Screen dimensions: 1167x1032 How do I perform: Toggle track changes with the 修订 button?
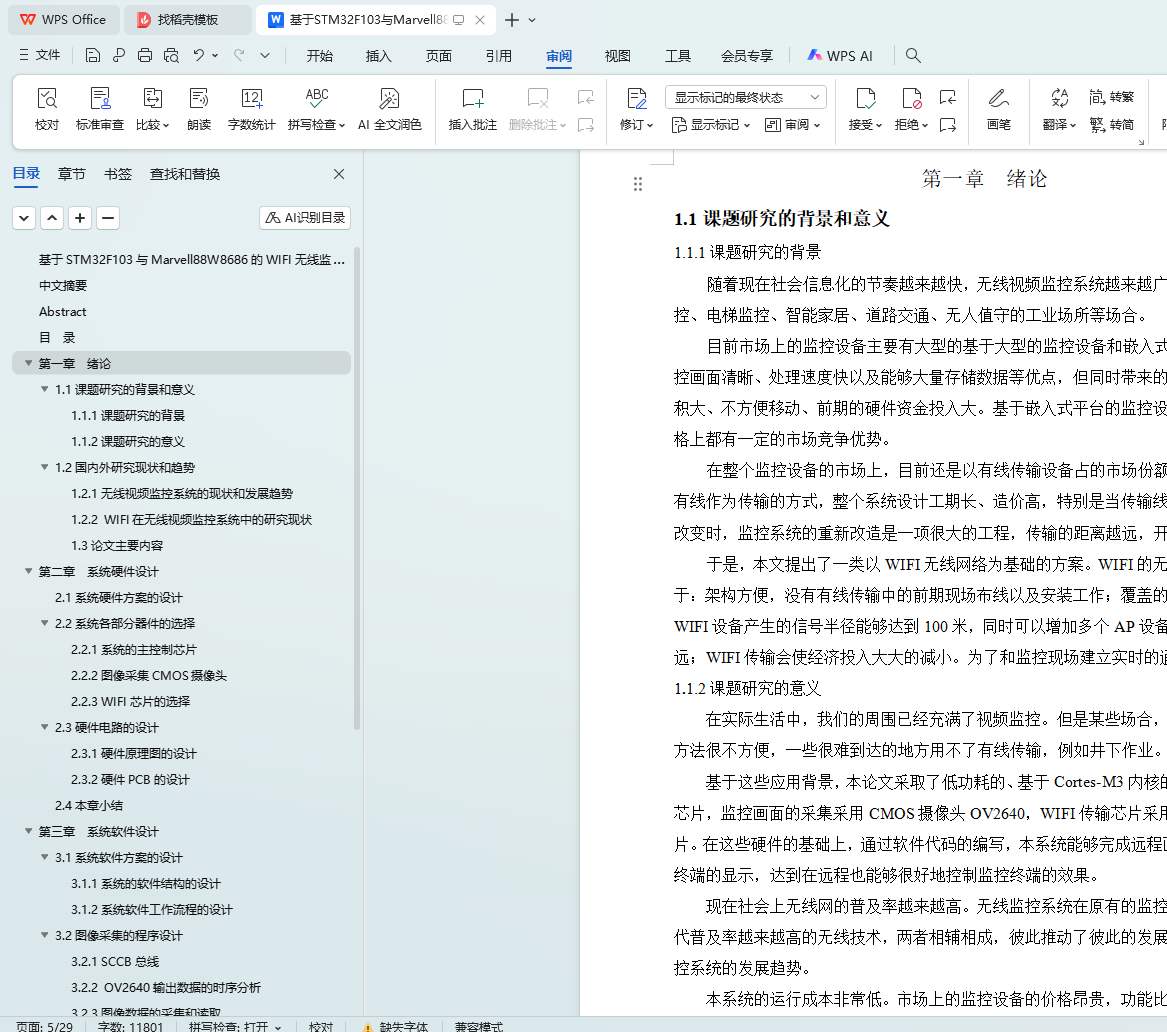click(x=636, y=109)
